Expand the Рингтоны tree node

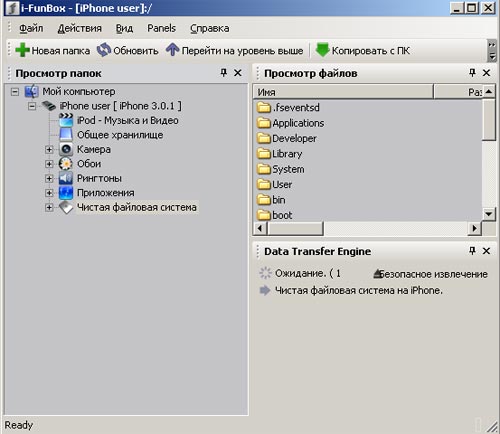(49, 178)
